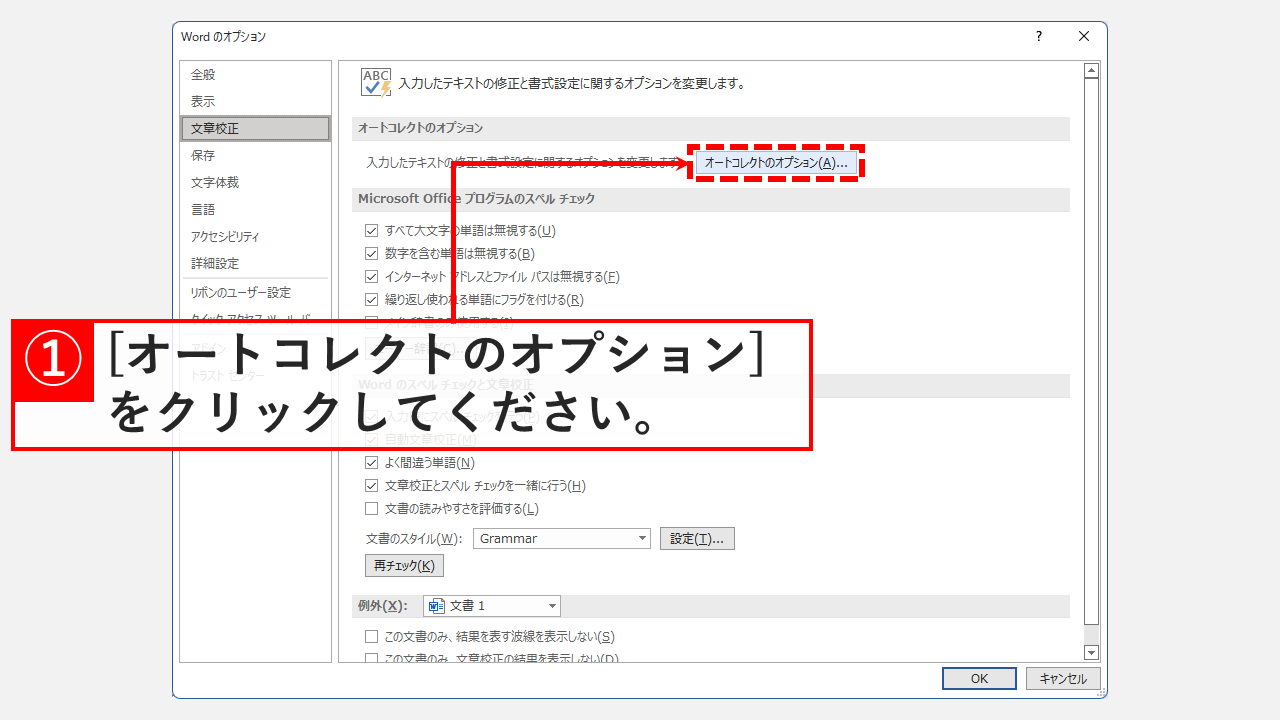This screenshot has width=1280, height=720.
Task: Enable 文書の読みやすさを評価する checkbox
Action: 372,509
